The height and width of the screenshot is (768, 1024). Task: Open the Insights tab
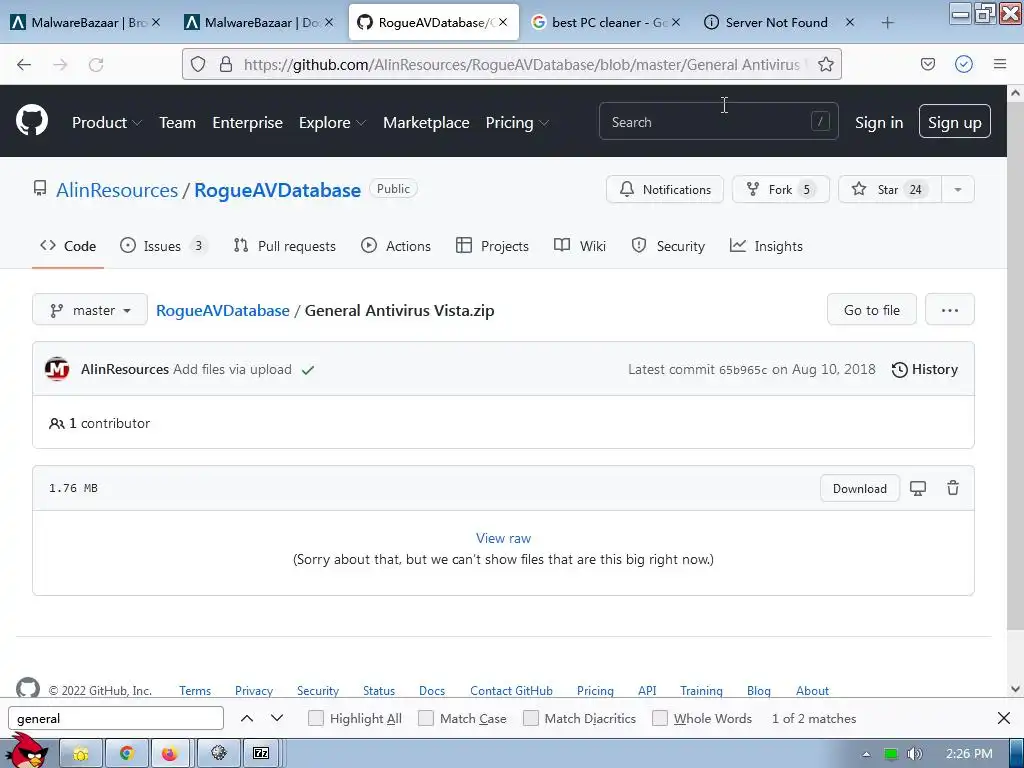[x=766, y=246]
